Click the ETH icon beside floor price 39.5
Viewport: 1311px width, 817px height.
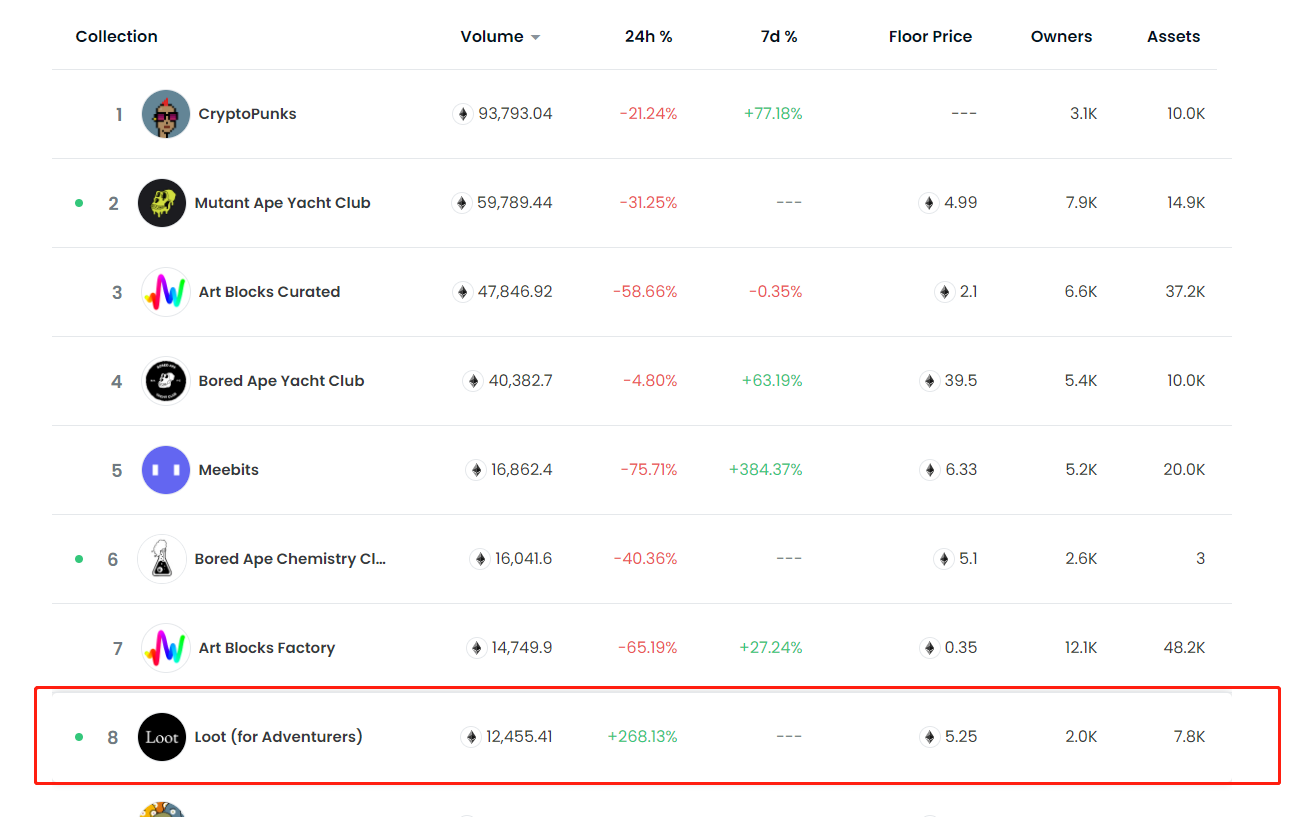(929, 381)
